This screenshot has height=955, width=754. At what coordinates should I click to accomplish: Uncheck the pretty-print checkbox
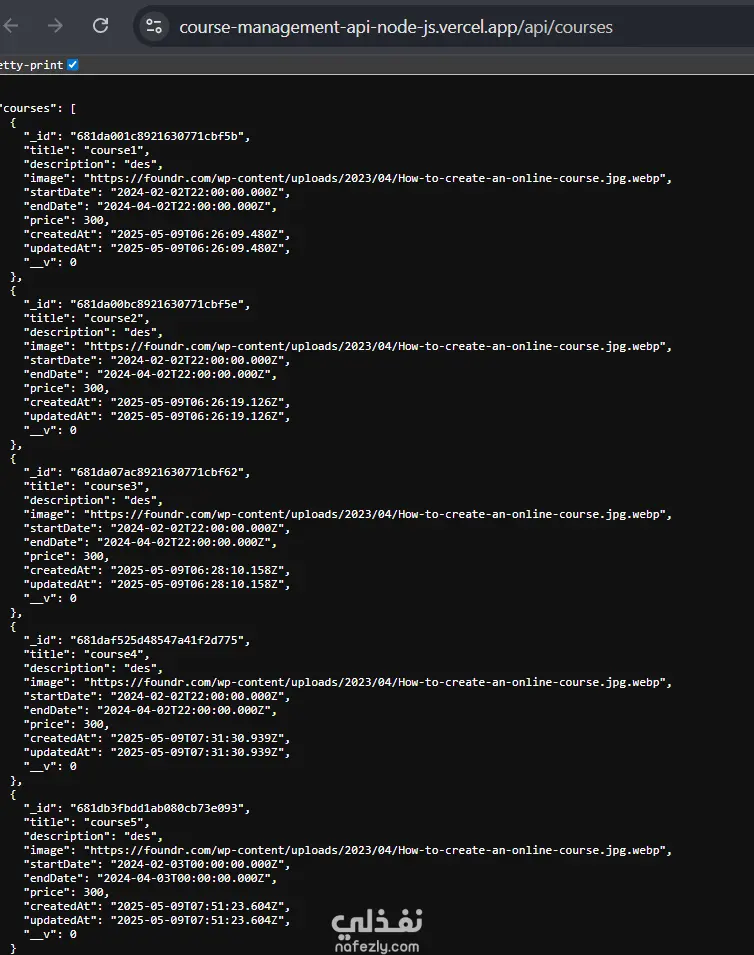coord(72,65)
